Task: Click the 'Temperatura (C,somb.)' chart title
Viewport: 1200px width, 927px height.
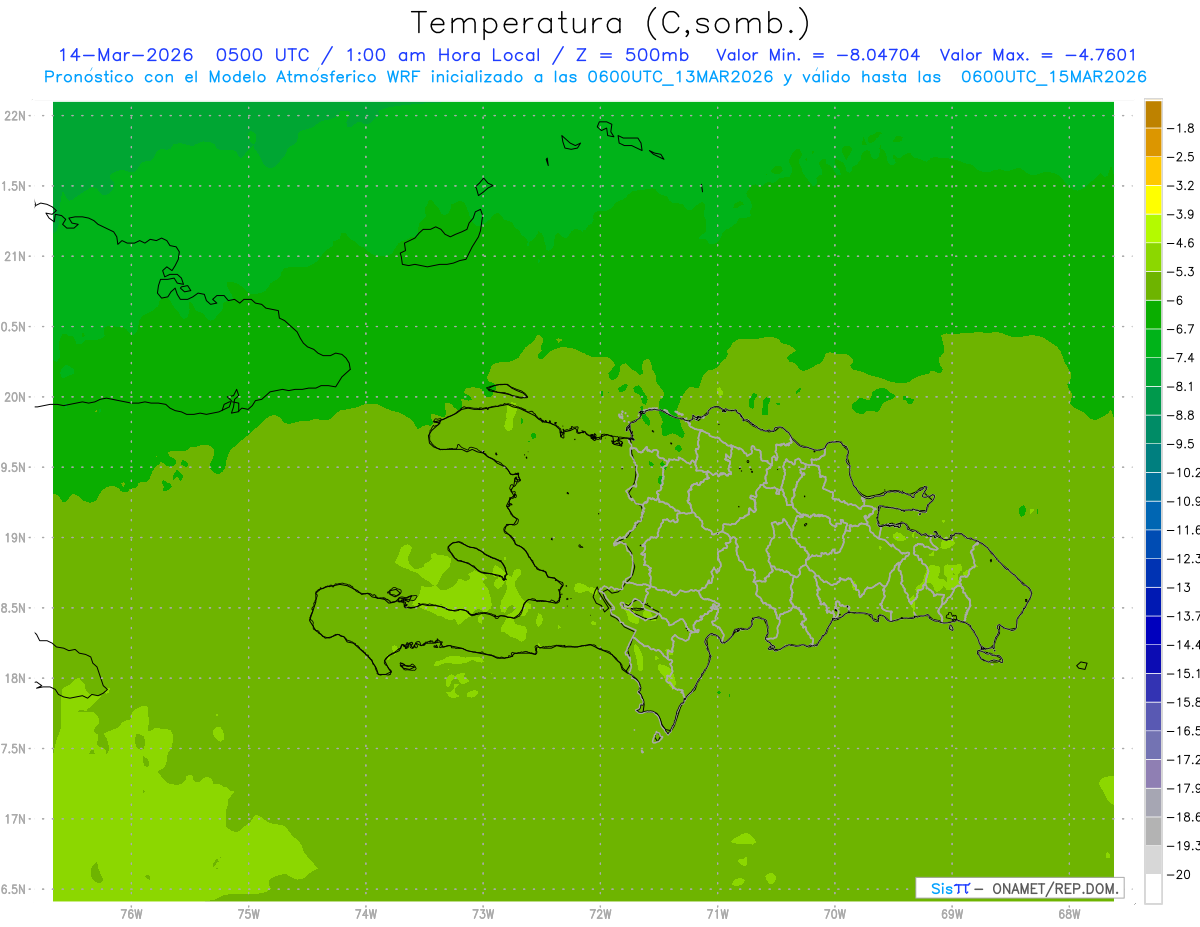Action: pyautogui.click(x=611, y=24)
